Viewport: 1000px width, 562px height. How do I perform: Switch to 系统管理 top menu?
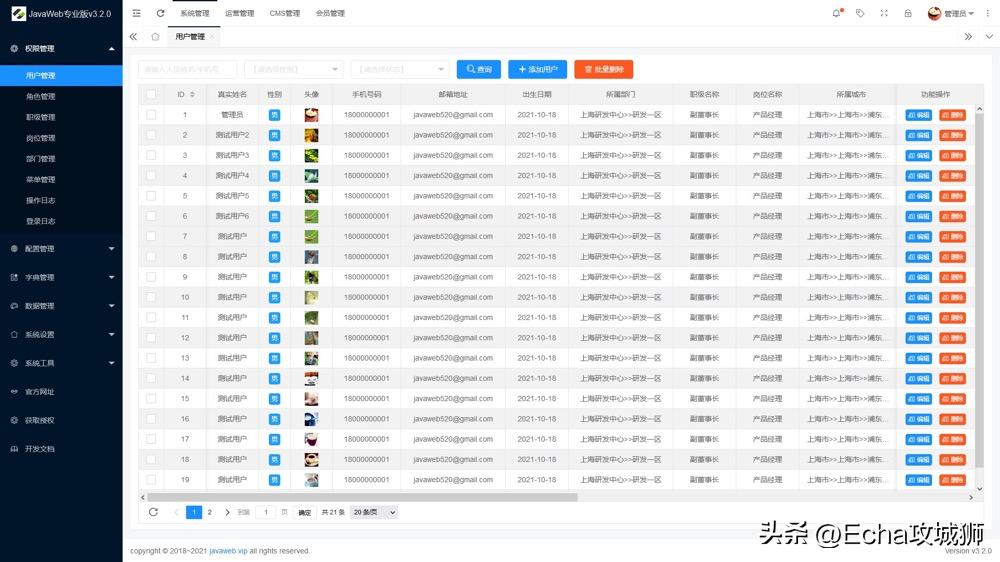tap(195, 13)
